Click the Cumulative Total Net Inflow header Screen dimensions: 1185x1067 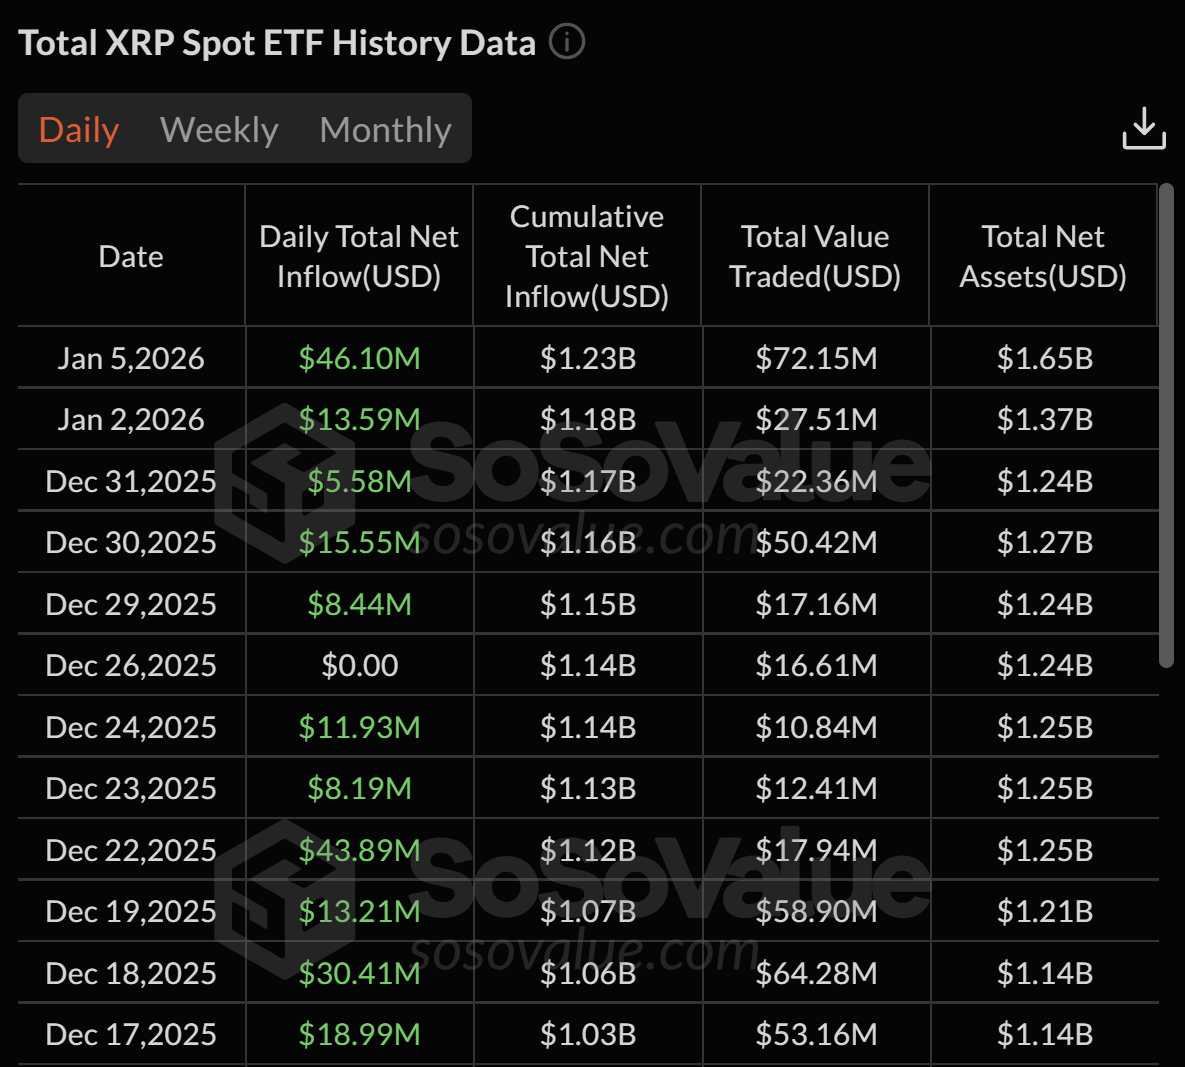pyautogui.click(x=587, y=256)
